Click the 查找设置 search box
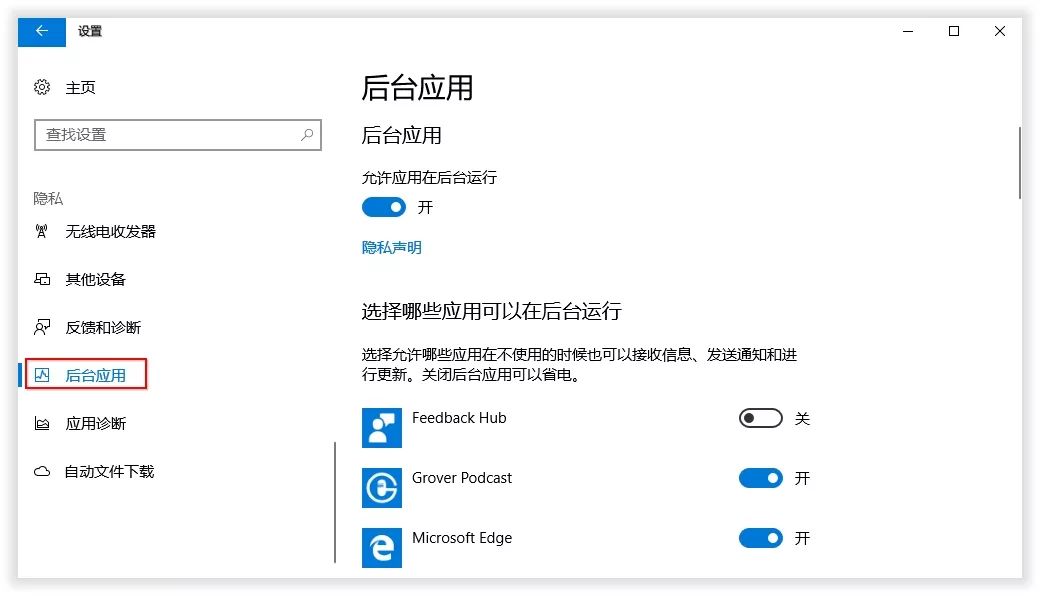1040x596 pixels. tap(165, 134)
